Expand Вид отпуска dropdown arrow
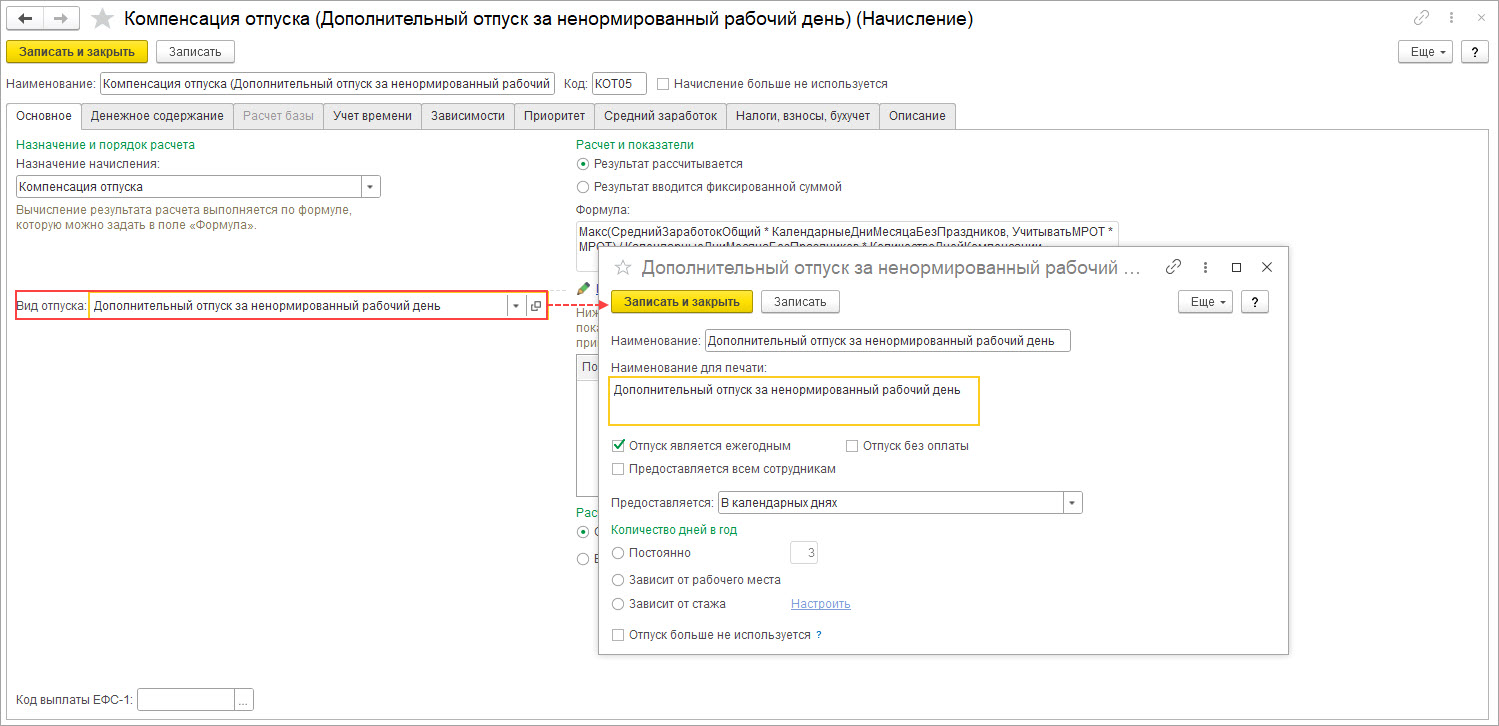 click(516, 306)
